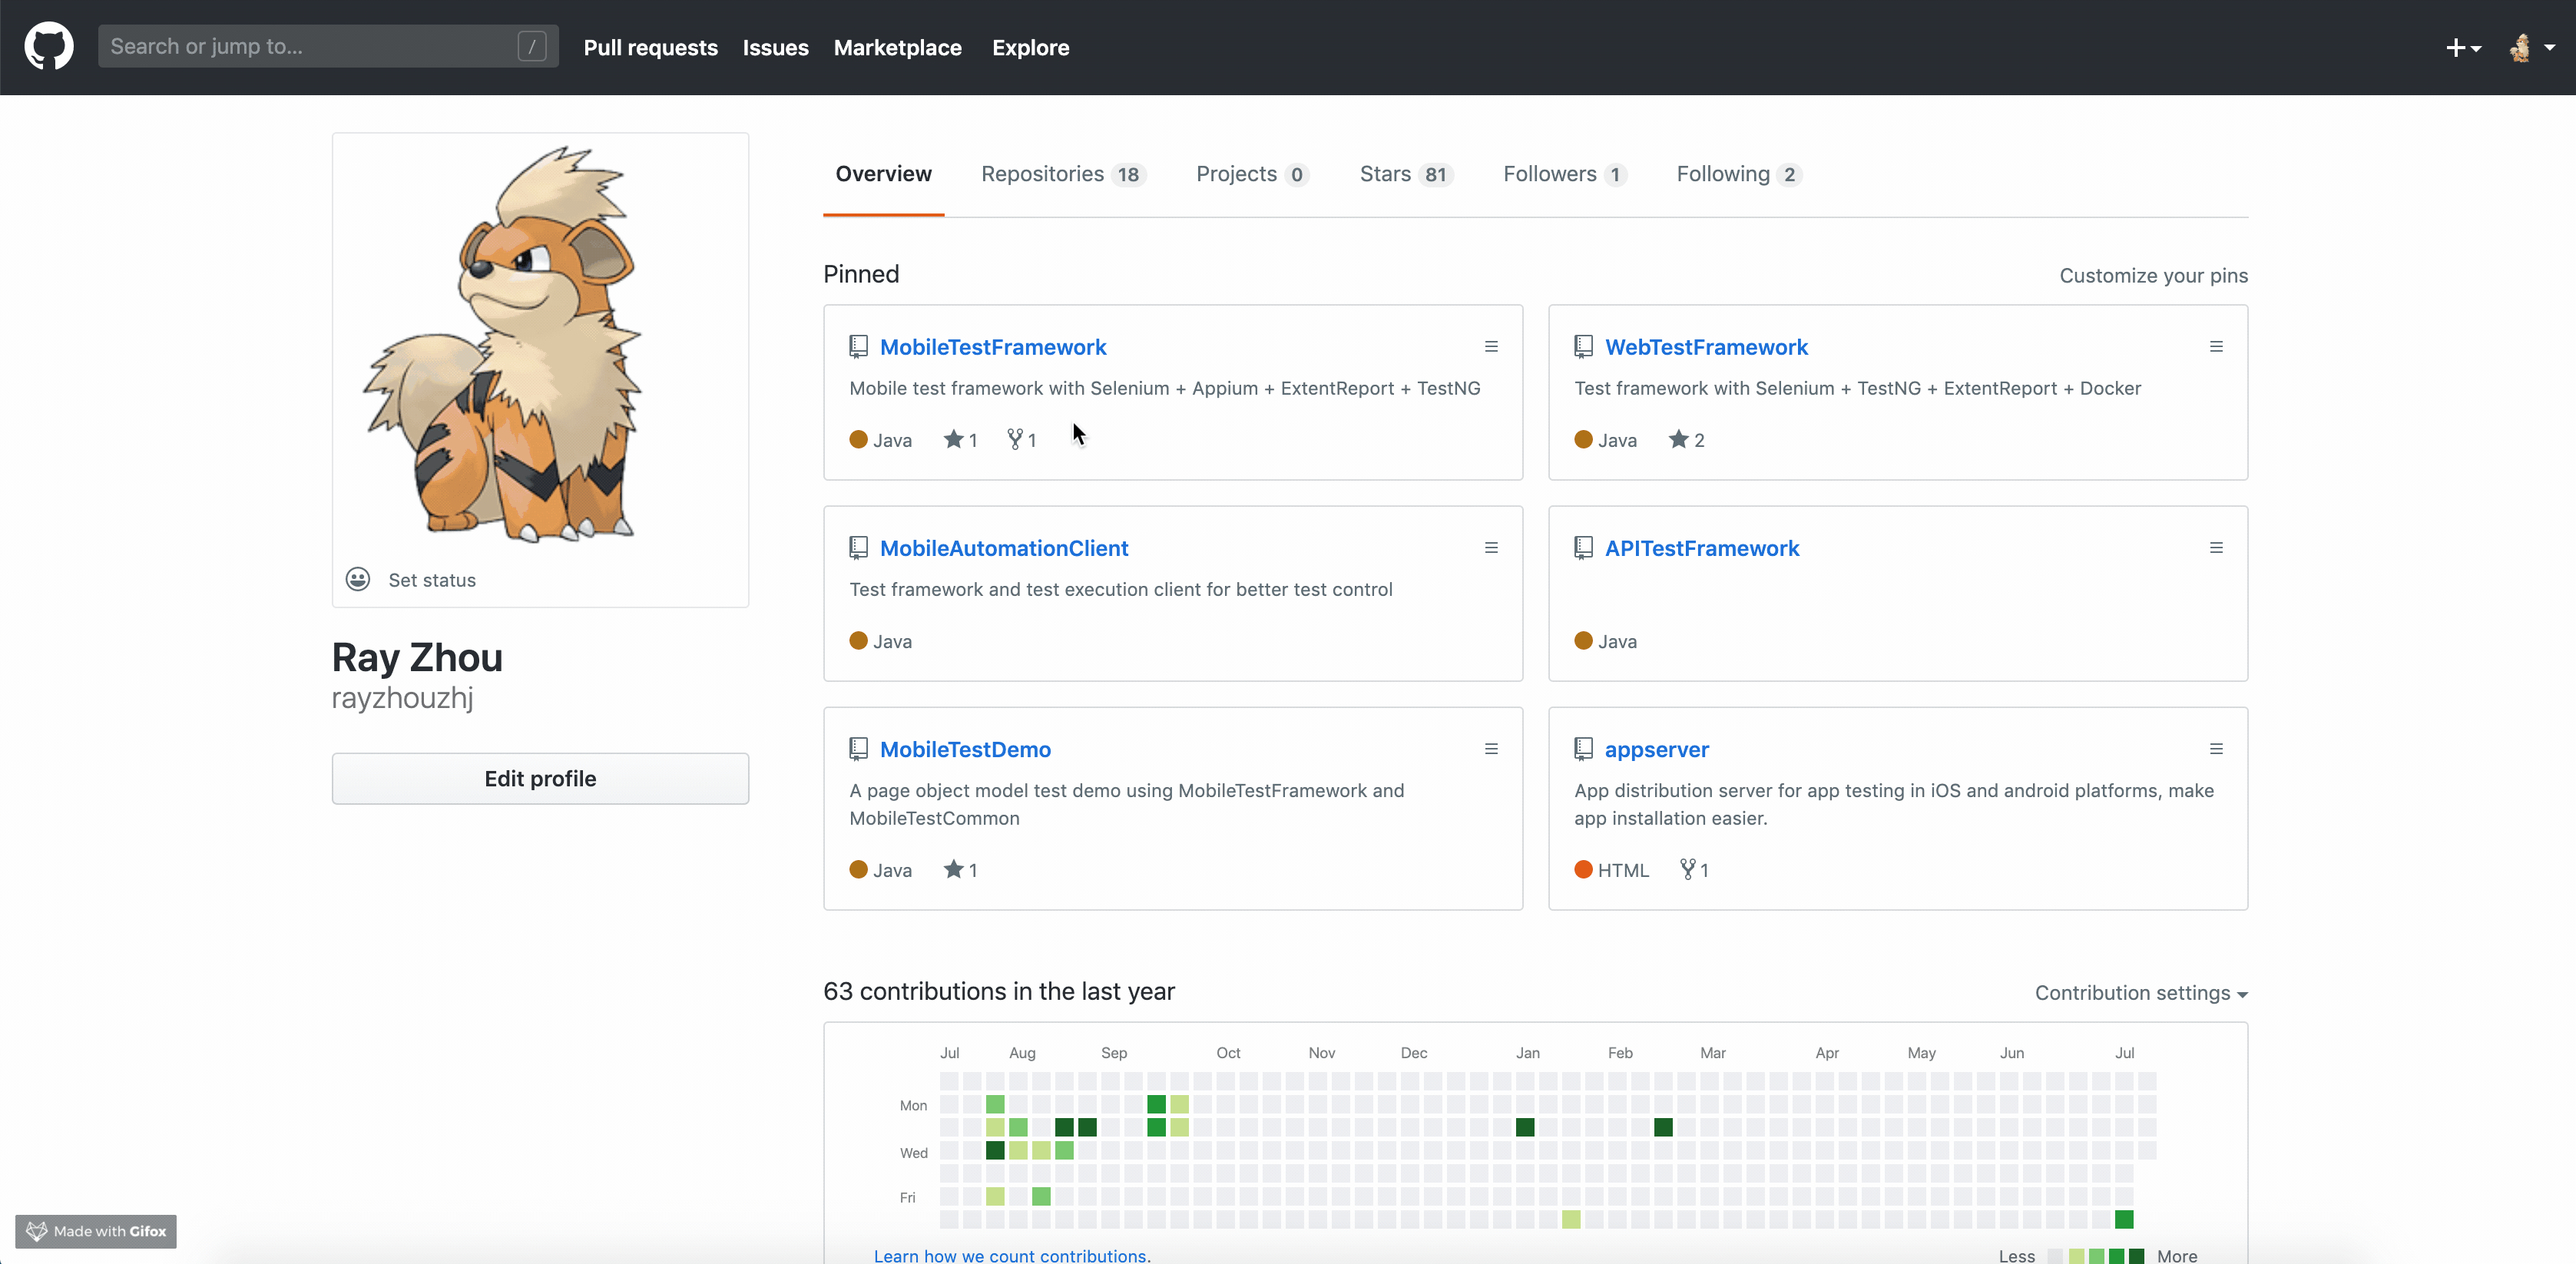The height and width of the screenshot is (1264, 2576).
Task: Click repo icon beside WebTestFramework
Action: pyautogui.click(x=1583, y=347)
